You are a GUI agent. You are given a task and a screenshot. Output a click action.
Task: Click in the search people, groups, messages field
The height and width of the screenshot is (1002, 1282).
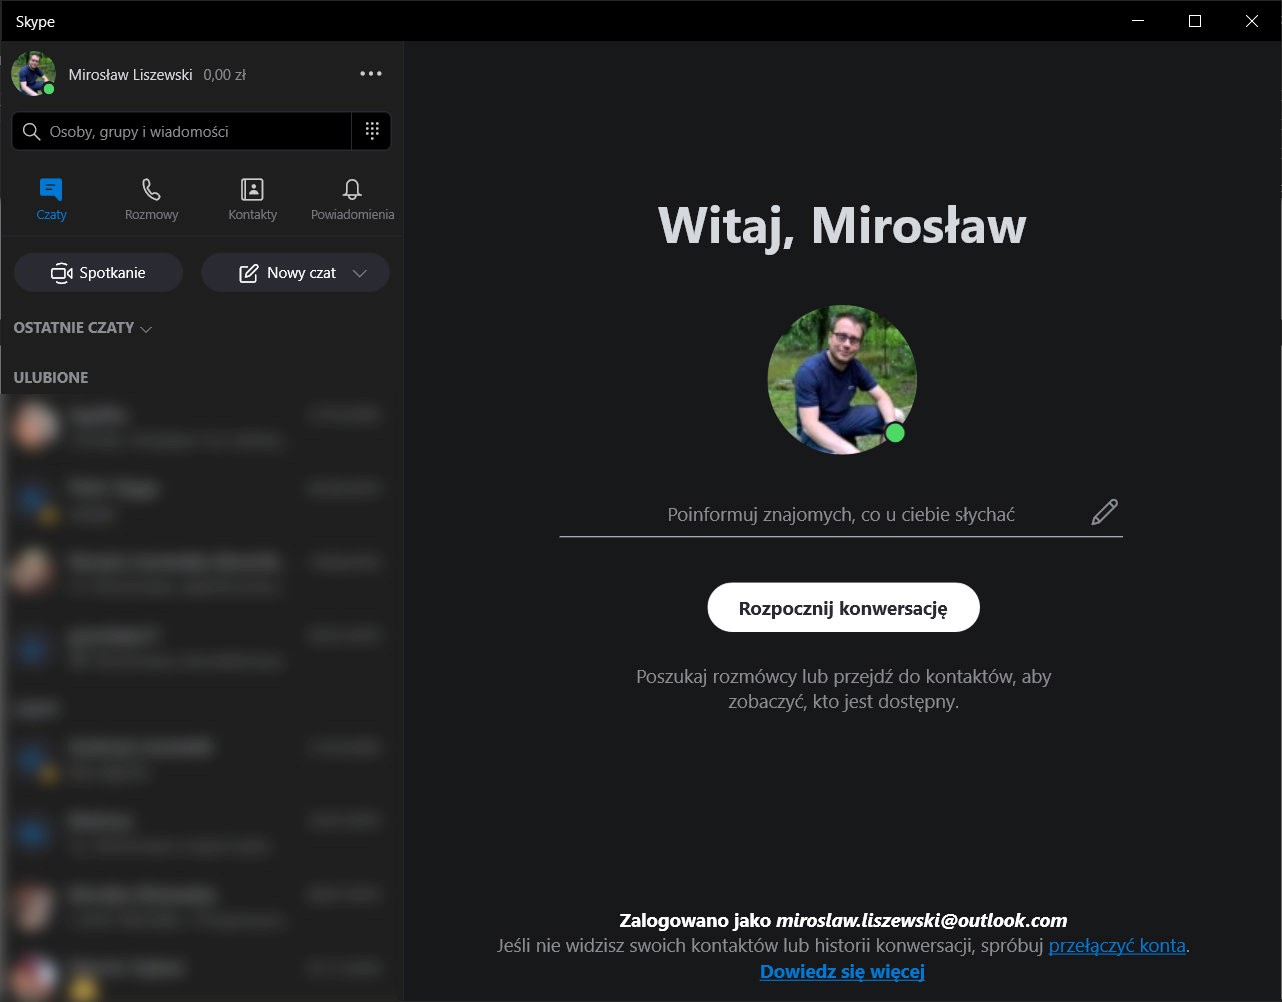point(182,131)
